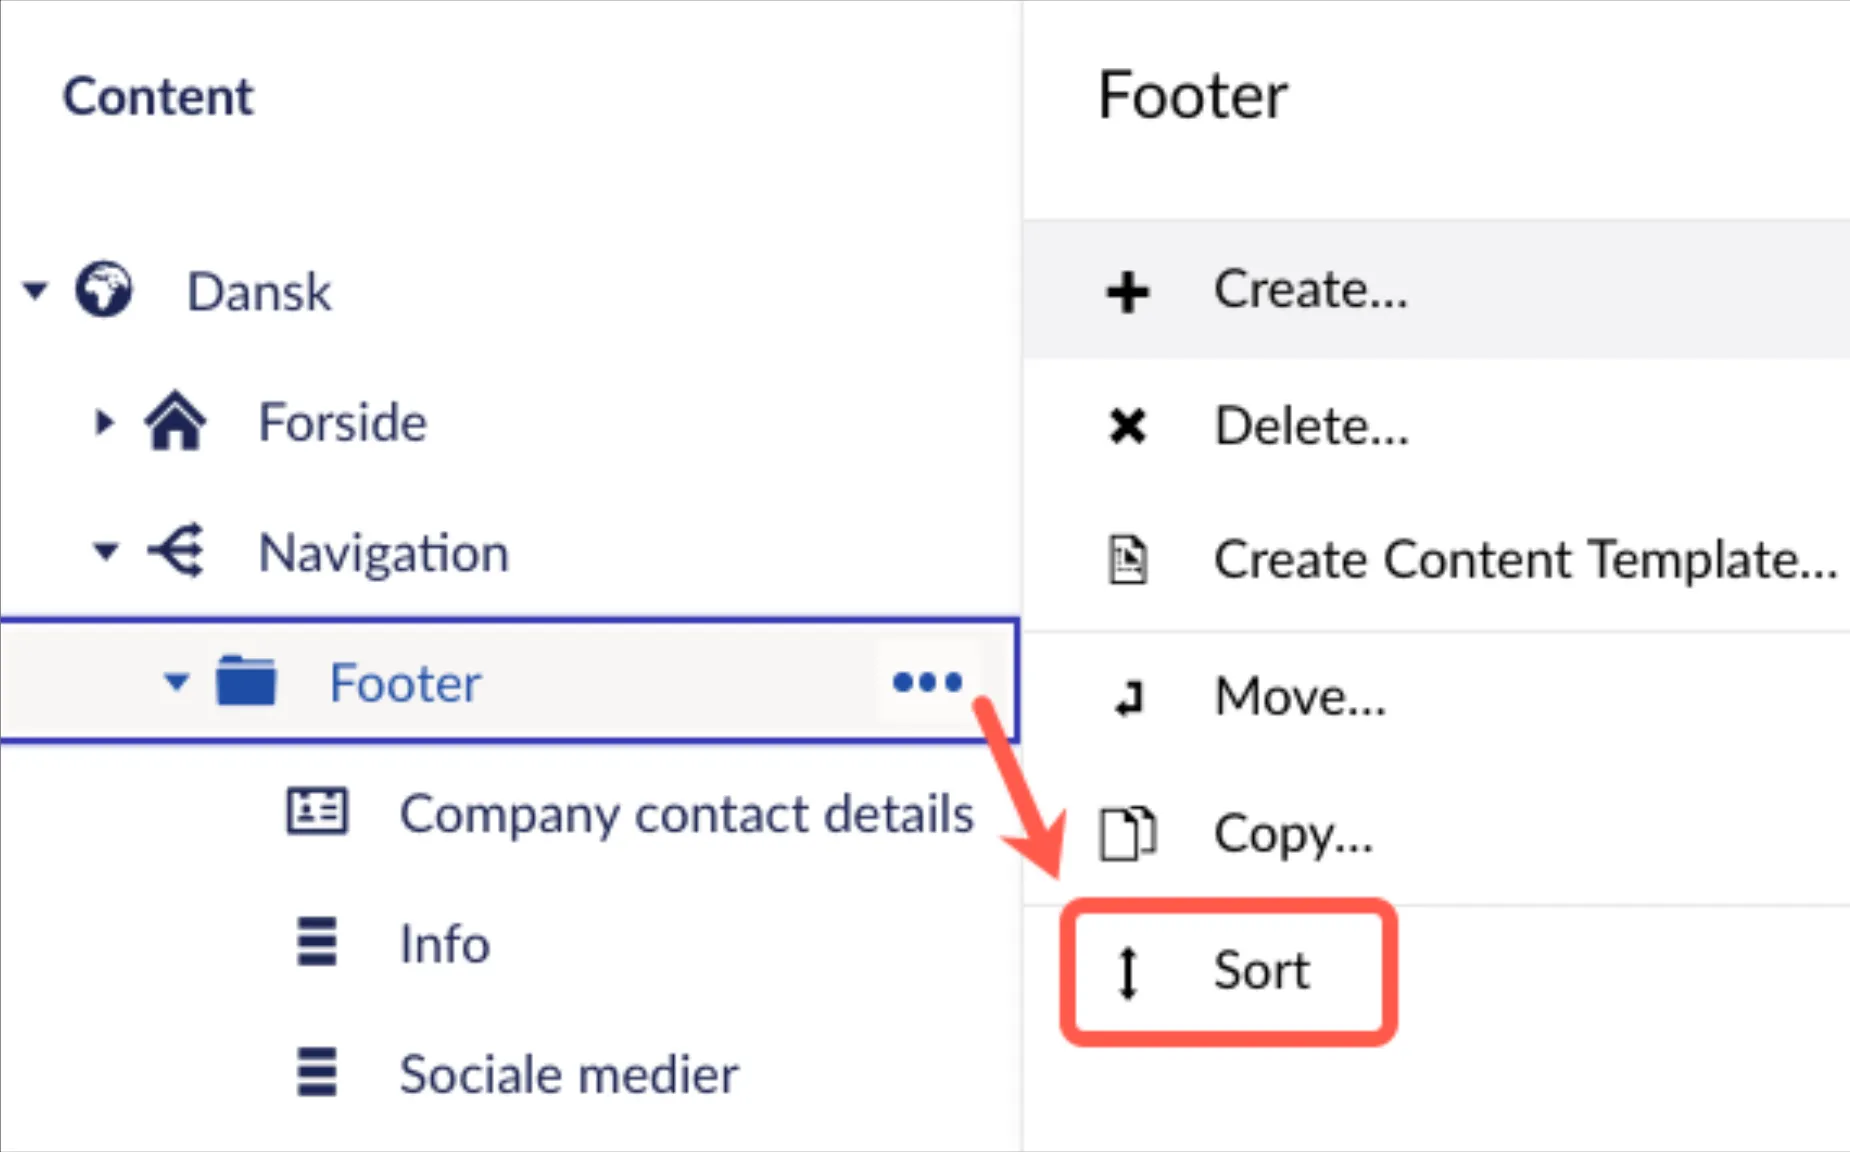The image size is (1850, 1152).
Task: Click the vertical arrows Sort icon
Action: 1128,972
